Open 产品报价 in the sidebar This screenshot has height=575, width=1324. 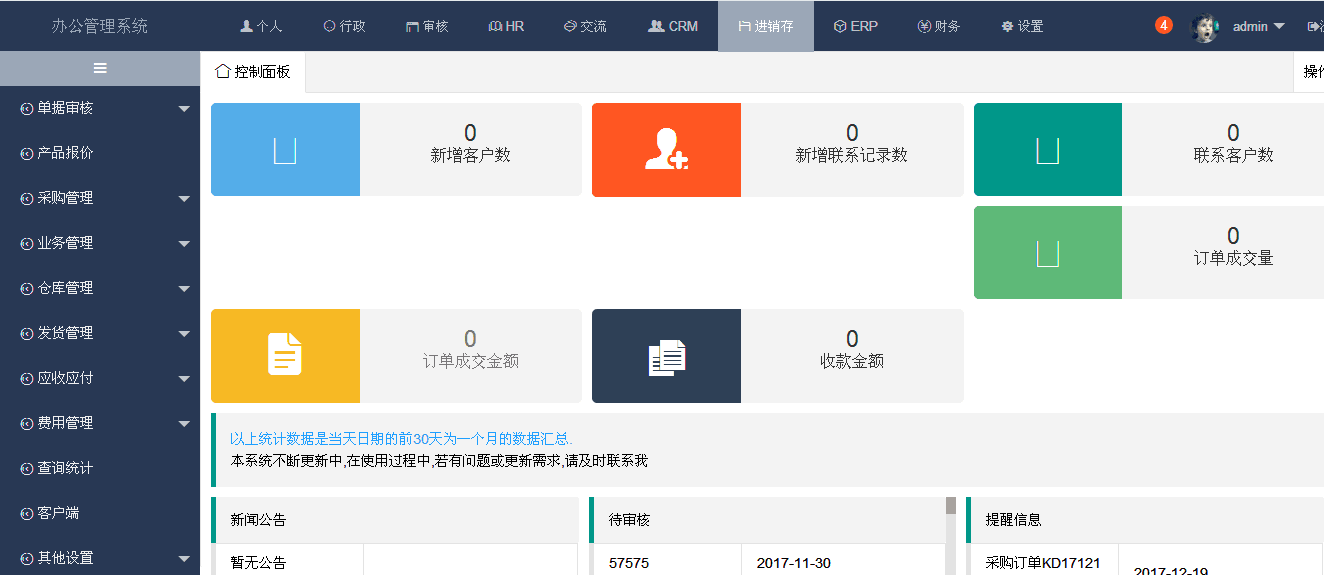coord(66,153)
